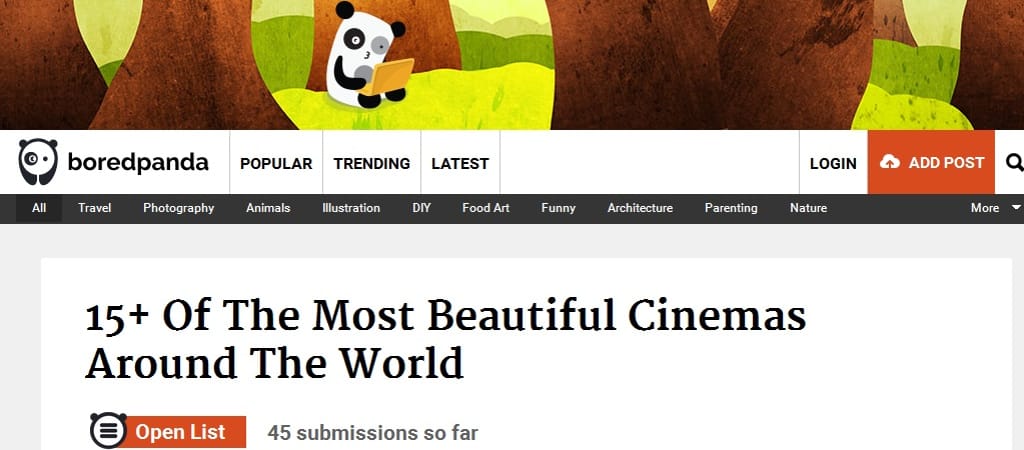Click the Login link

coord(833,163)
